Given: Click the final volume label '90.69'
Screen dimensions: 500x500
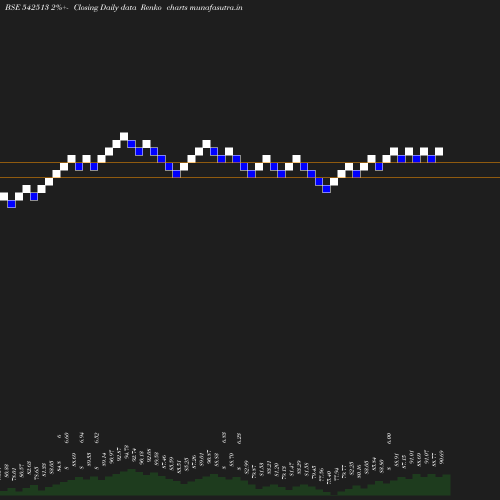Looking at the screenshot, I should coord(442,457).
